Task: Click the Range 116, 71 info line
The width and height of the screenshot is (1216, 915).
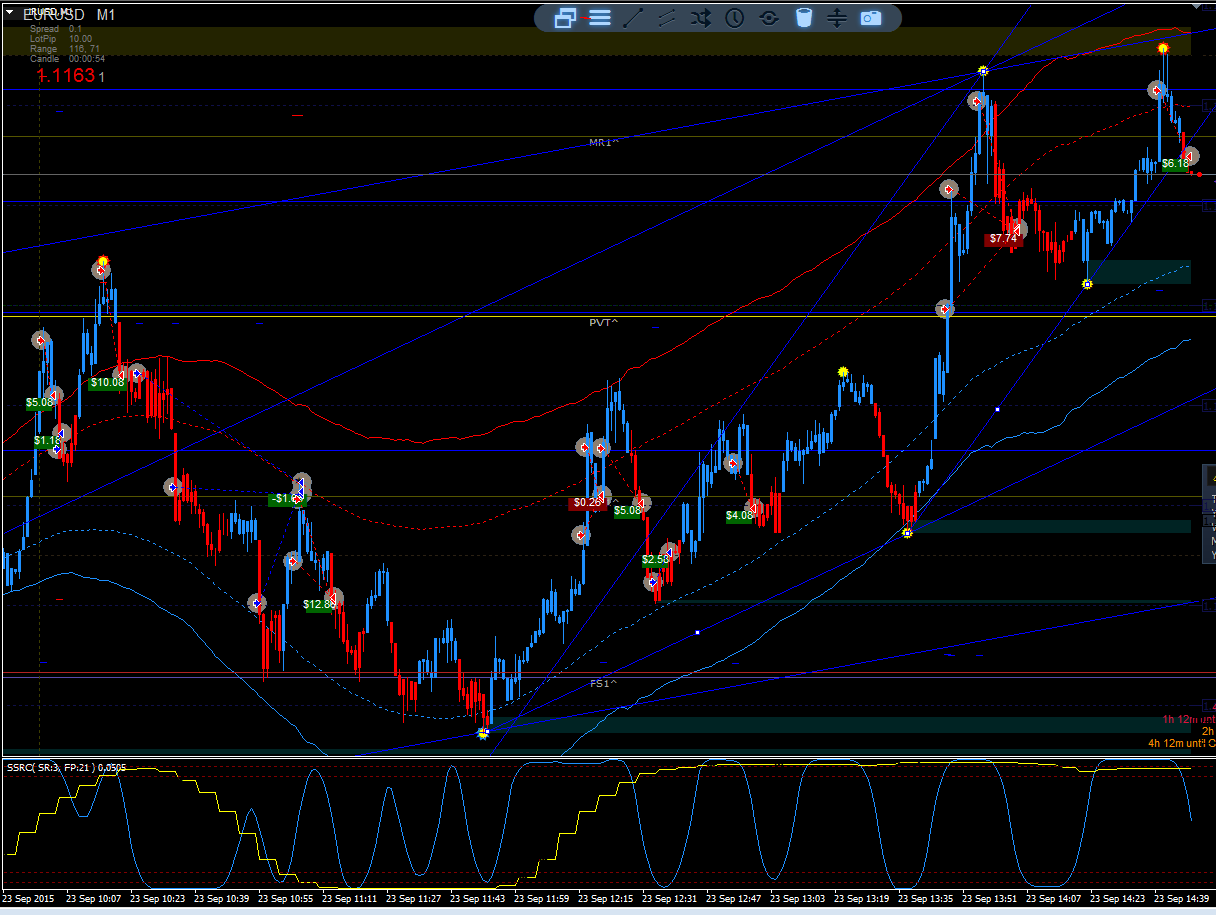Action: [x=65, y=49]
